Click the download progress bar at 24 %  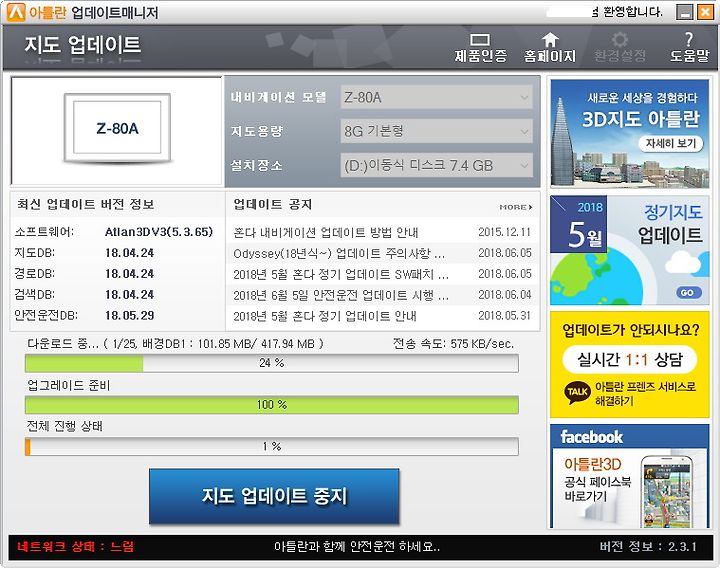pyautogui.click(x=272, y=363)
